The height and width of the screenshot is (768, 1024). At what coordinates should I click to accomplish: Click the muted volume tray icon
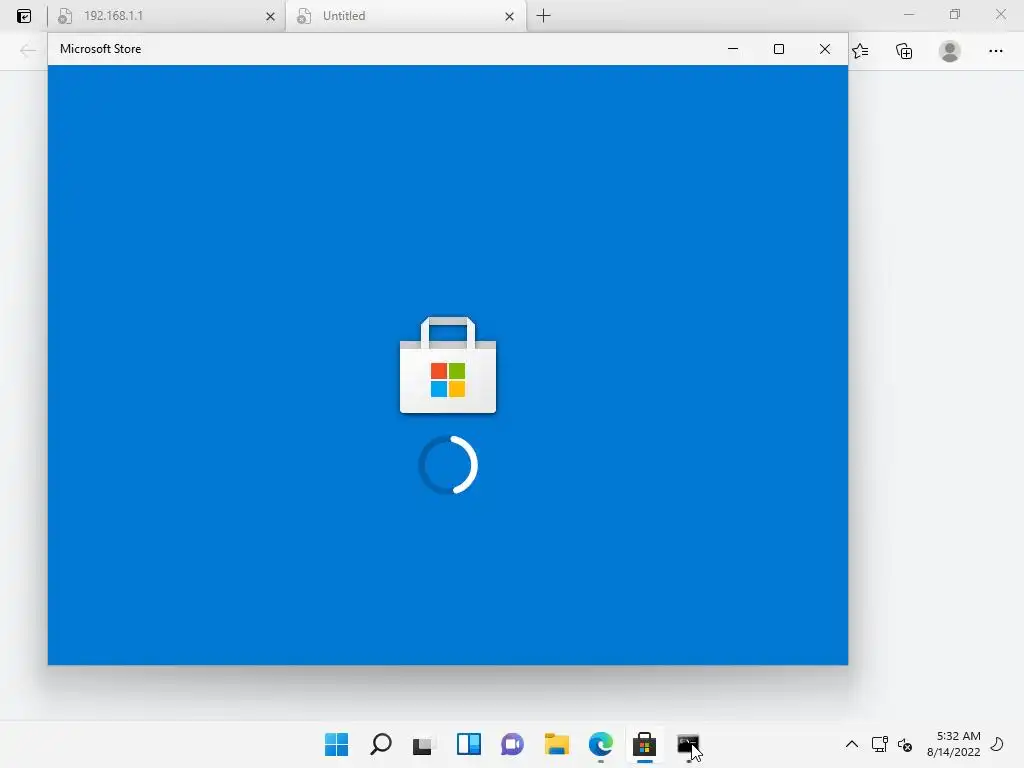905,744
